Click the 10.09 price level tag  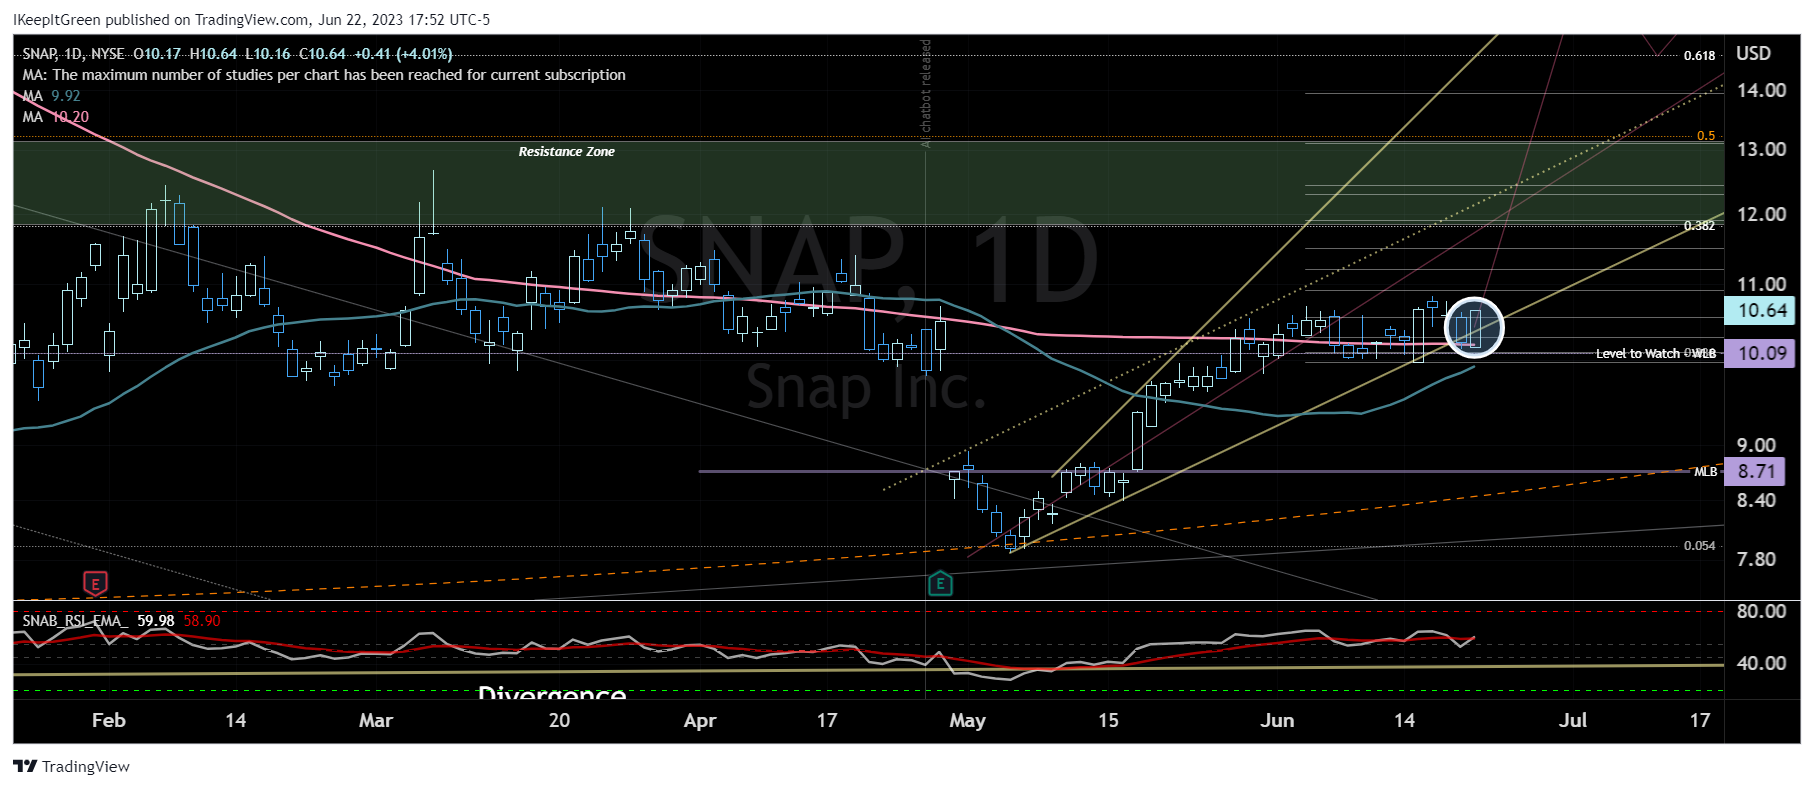(1760, 353)
